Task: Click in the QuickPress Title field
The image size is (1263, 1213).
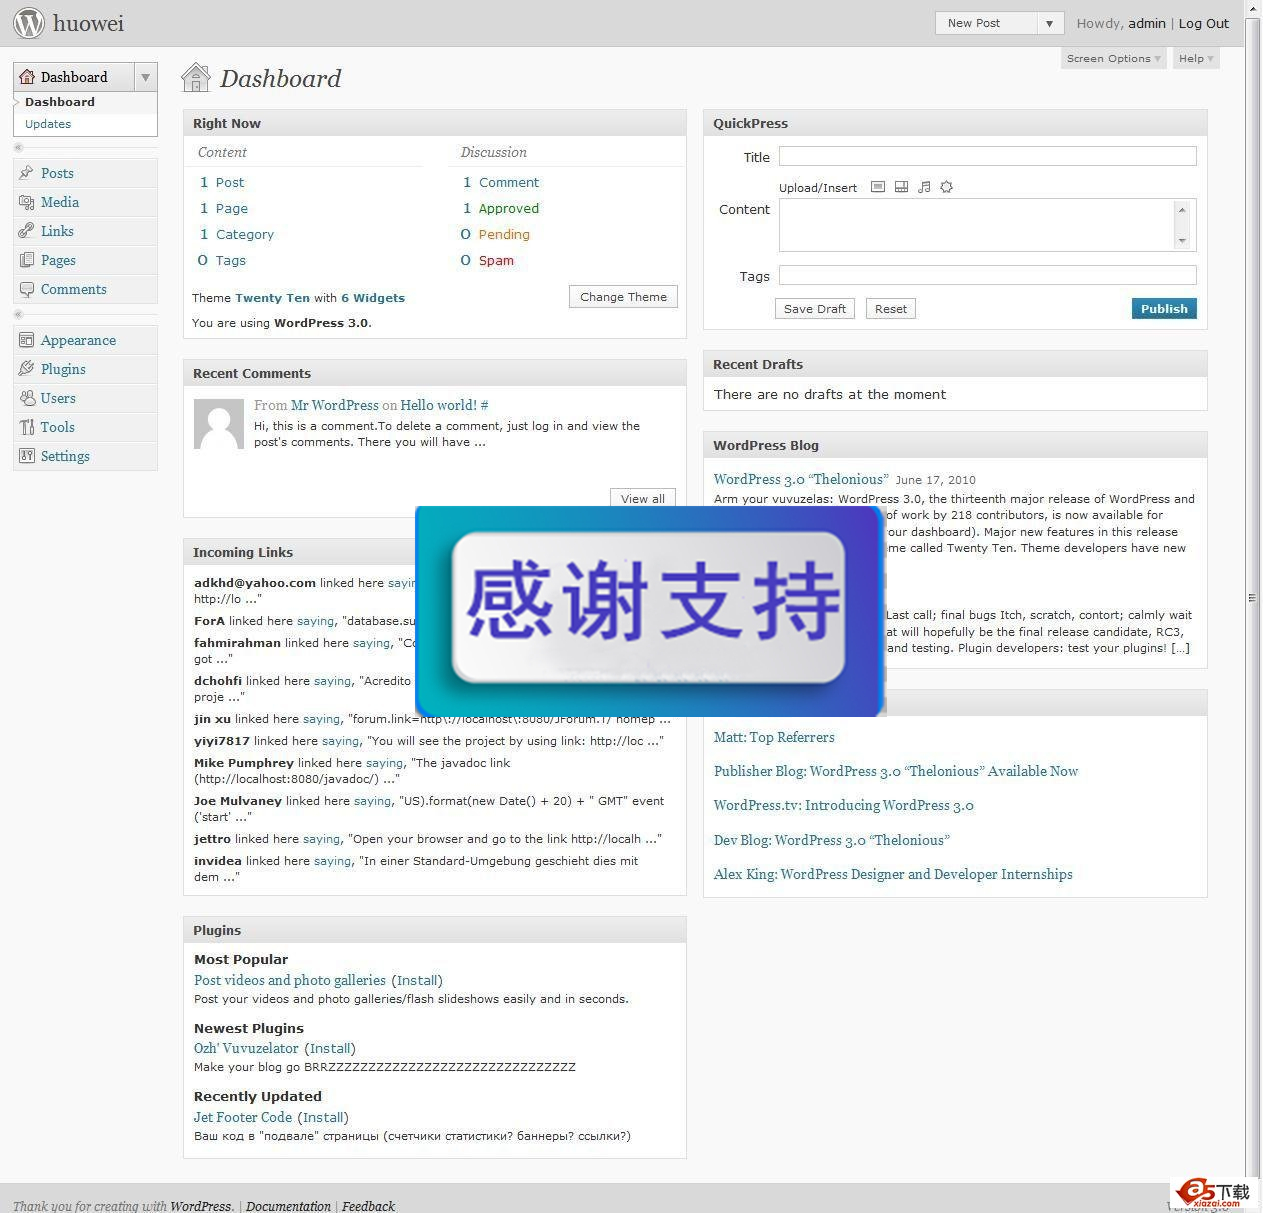Action: pyautogui.click(x=988, y=156)
